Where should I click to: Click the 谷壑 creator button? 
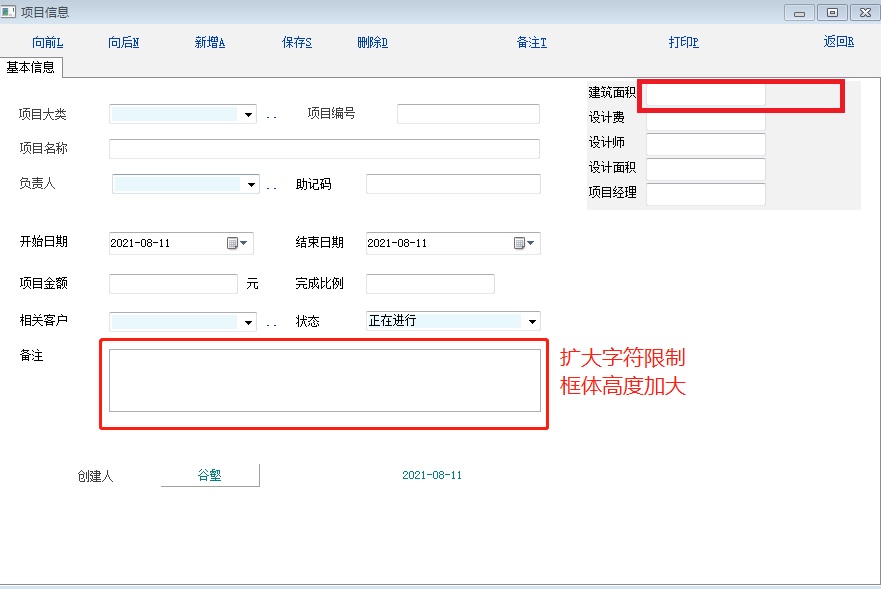point(210,475)
